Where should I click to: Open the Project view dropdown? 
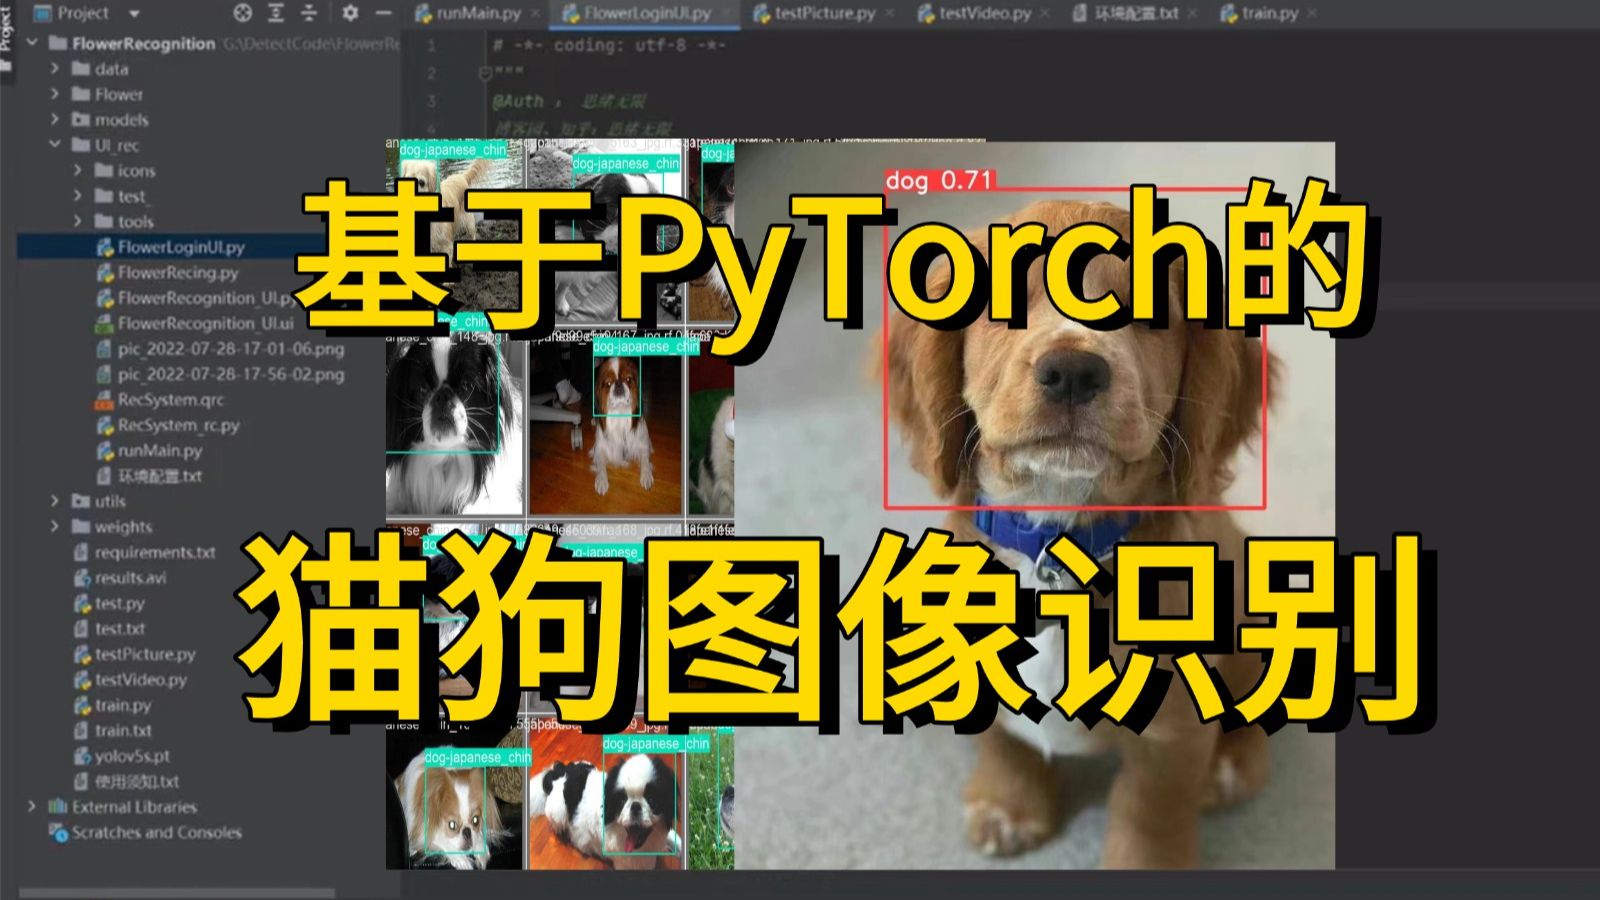click(134, 14)
